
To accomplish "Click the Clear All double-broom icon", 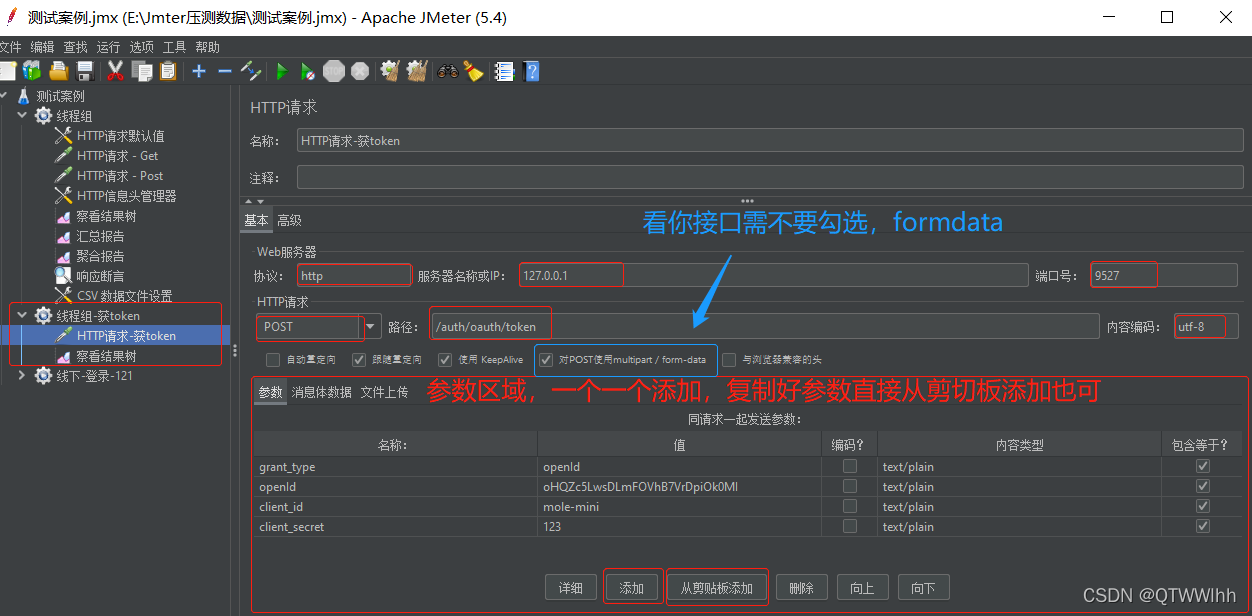I will pyautogui.click(x=417, y=71).
